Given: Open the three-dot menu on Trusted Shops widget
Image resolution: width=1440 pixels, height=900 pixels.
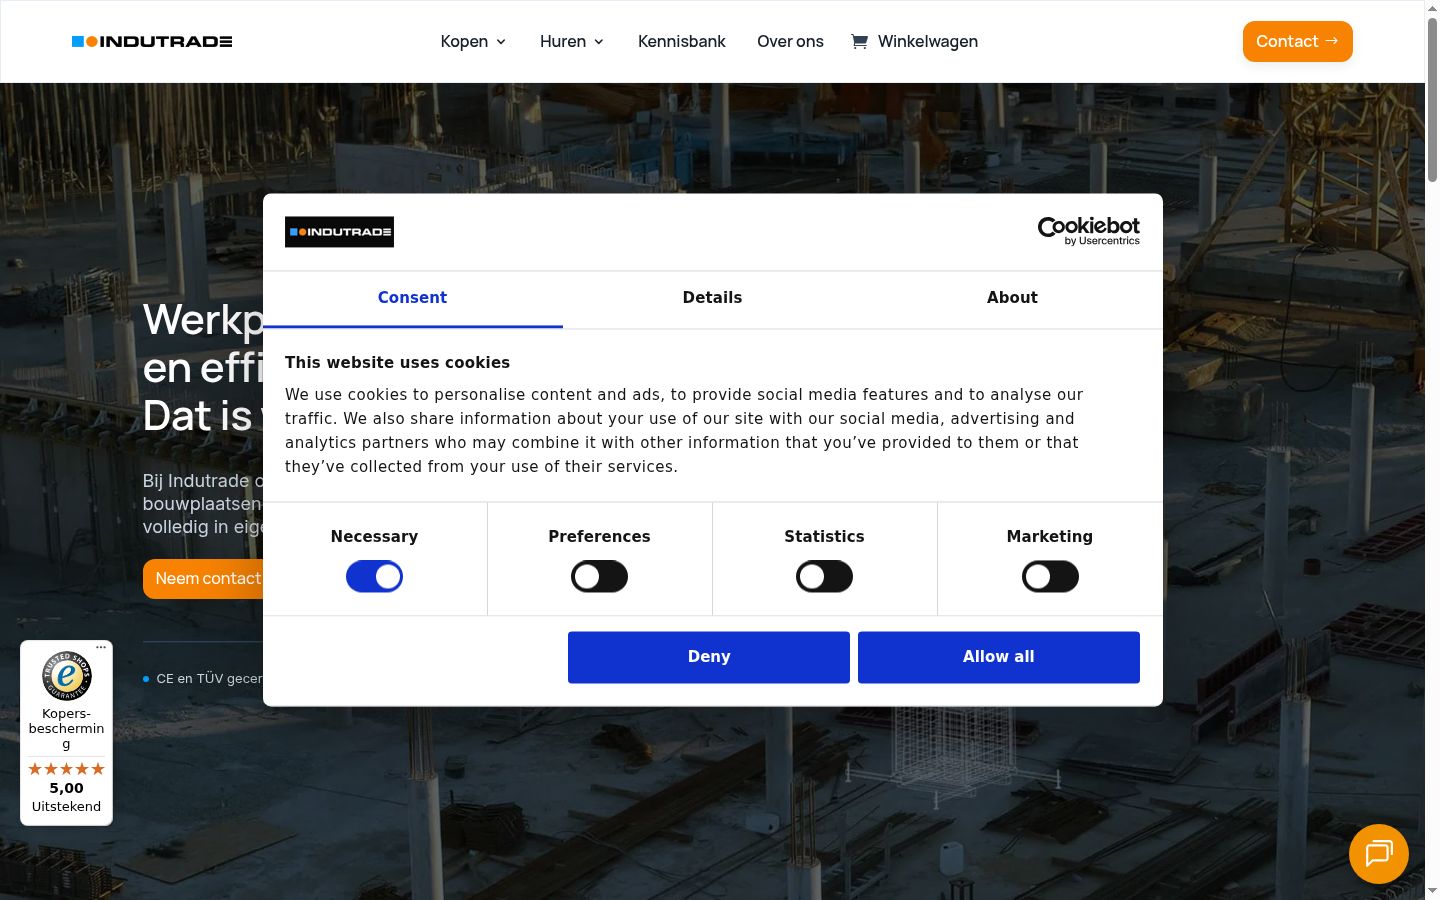Looking at the screenshot, I should [101, 647].
